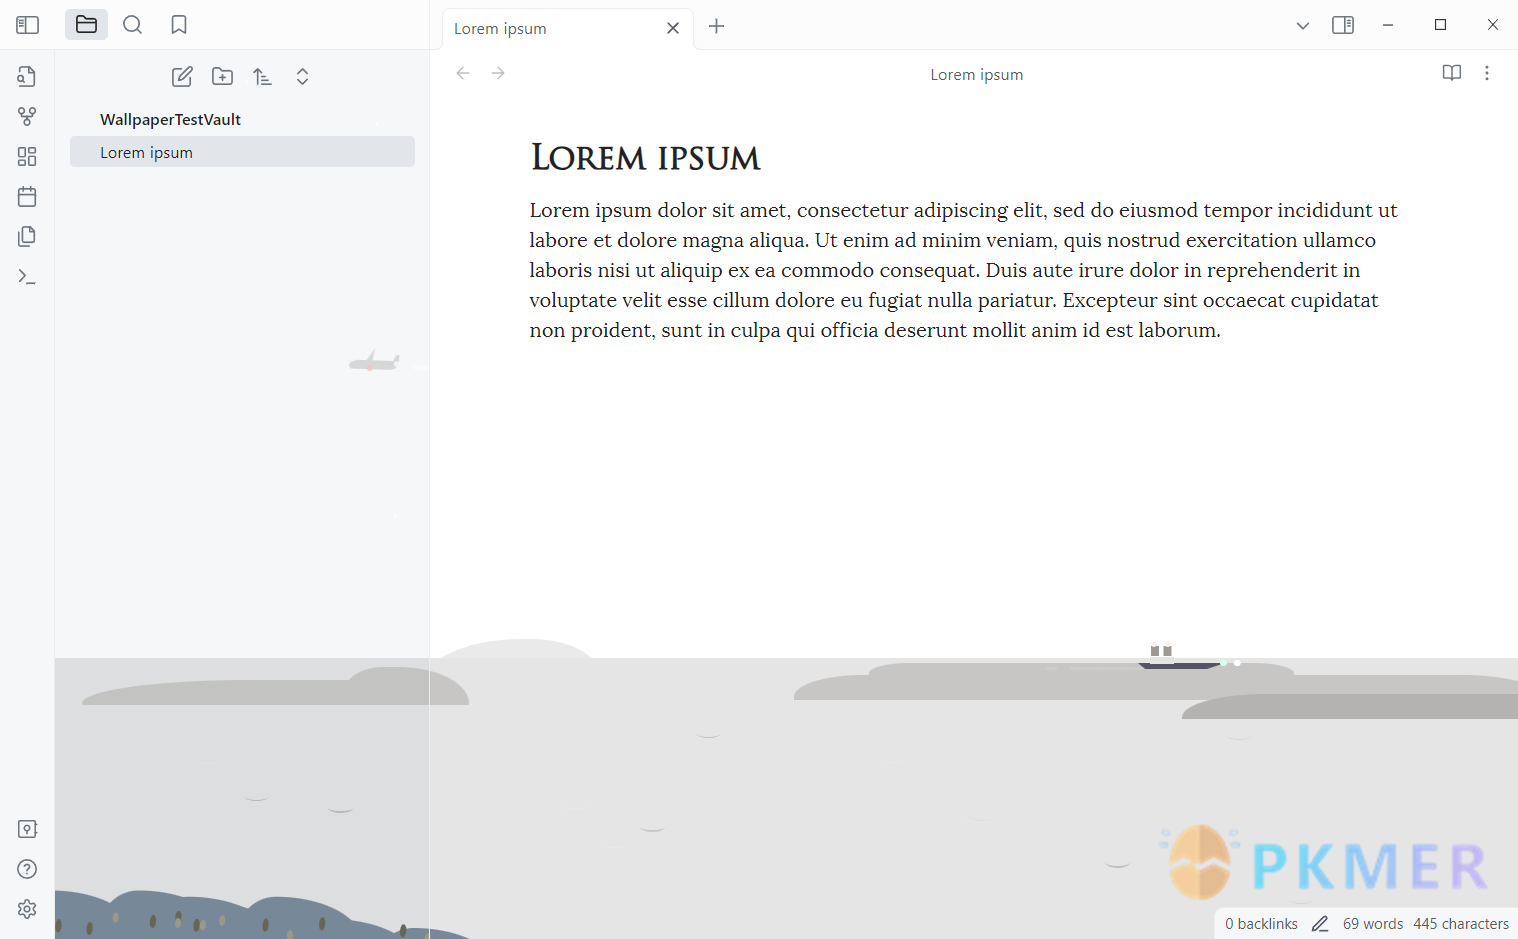Open a new tab with plus
The height and width of the screenshot is (939, 1518).
(716, 27)
